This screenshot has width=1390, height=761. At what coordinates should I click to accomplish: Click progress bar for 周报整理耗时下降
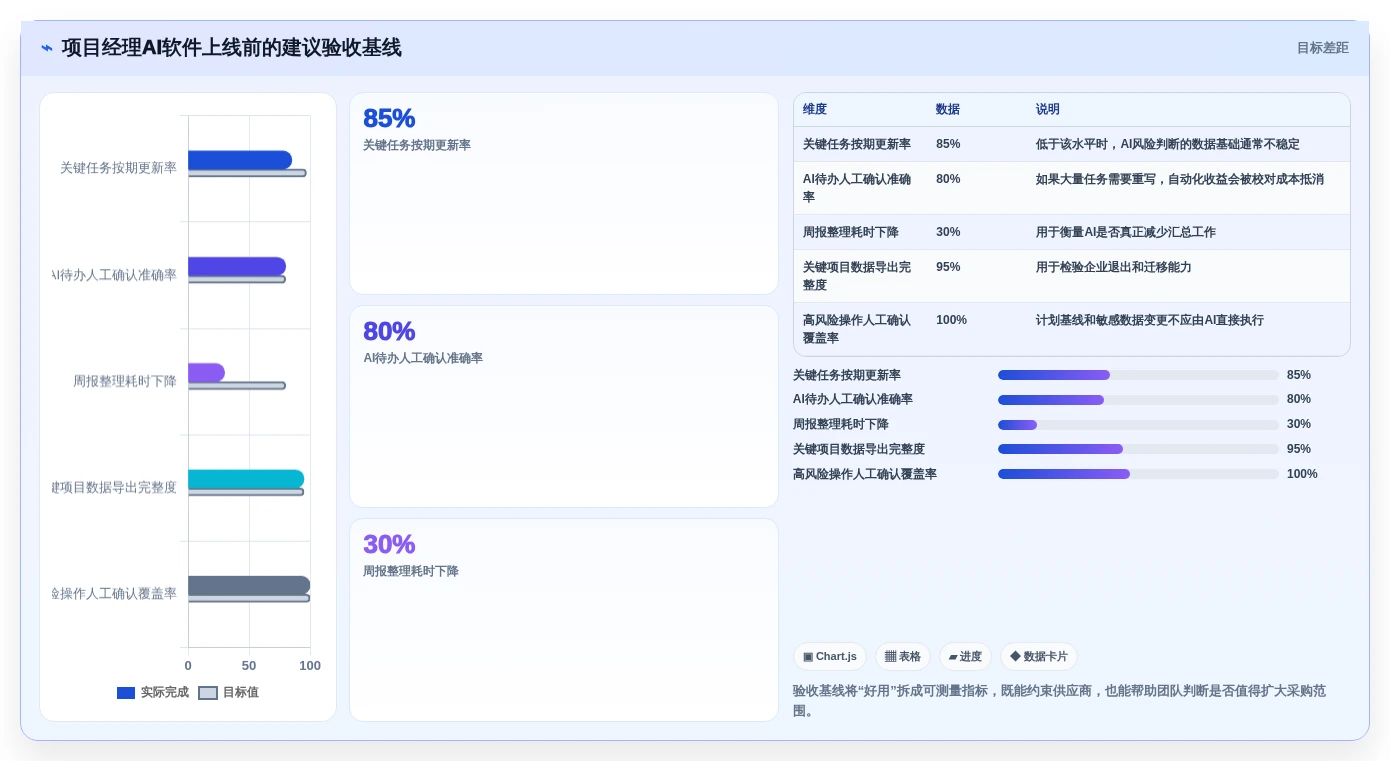pos(1138,425)
